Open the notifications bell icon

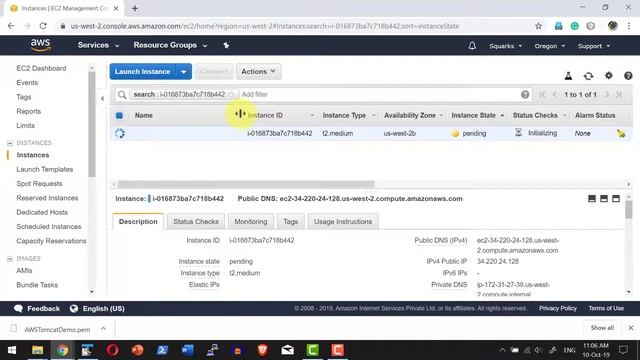pos(472,46)
